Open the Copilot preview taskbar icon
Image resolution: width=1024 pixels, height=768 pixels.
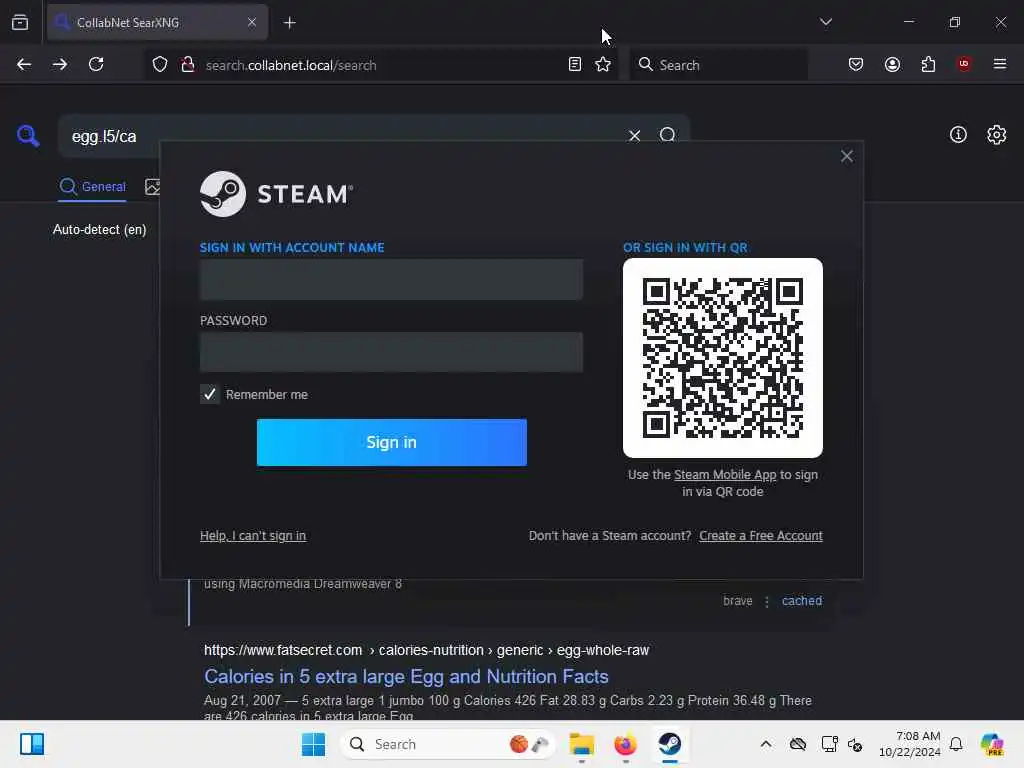992,744
